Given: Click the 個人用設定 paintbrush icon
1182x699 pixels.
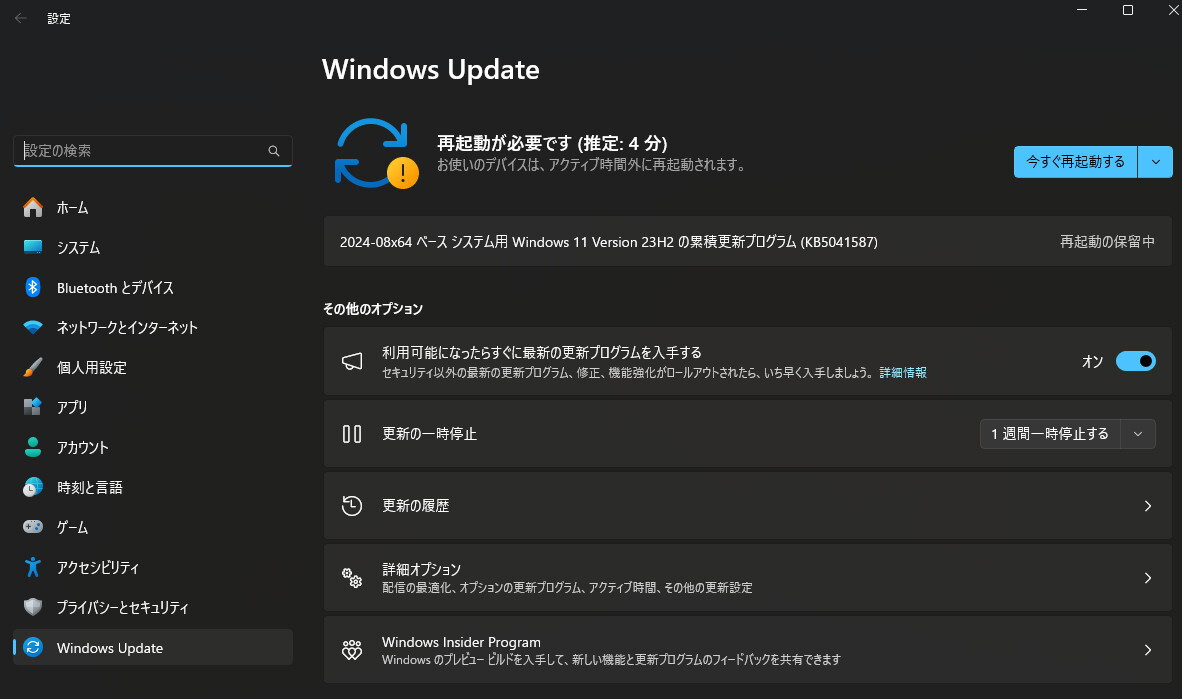Looking at the screenshot, I should pyautogui.click(x=32, y=367).
